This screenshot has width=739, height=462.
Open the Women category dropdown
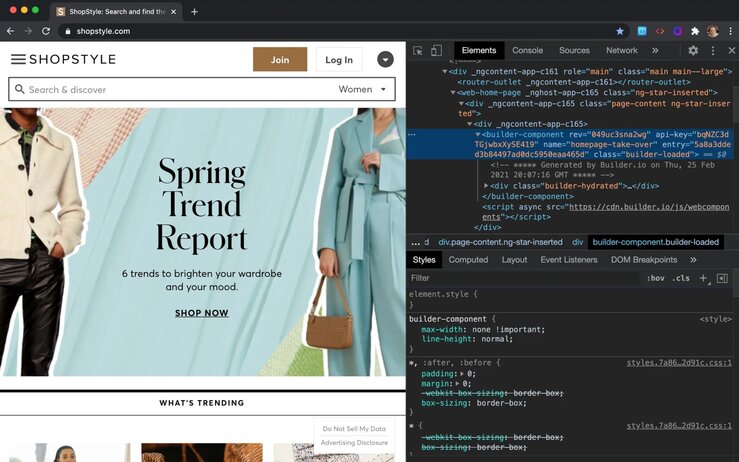[362, 89]
